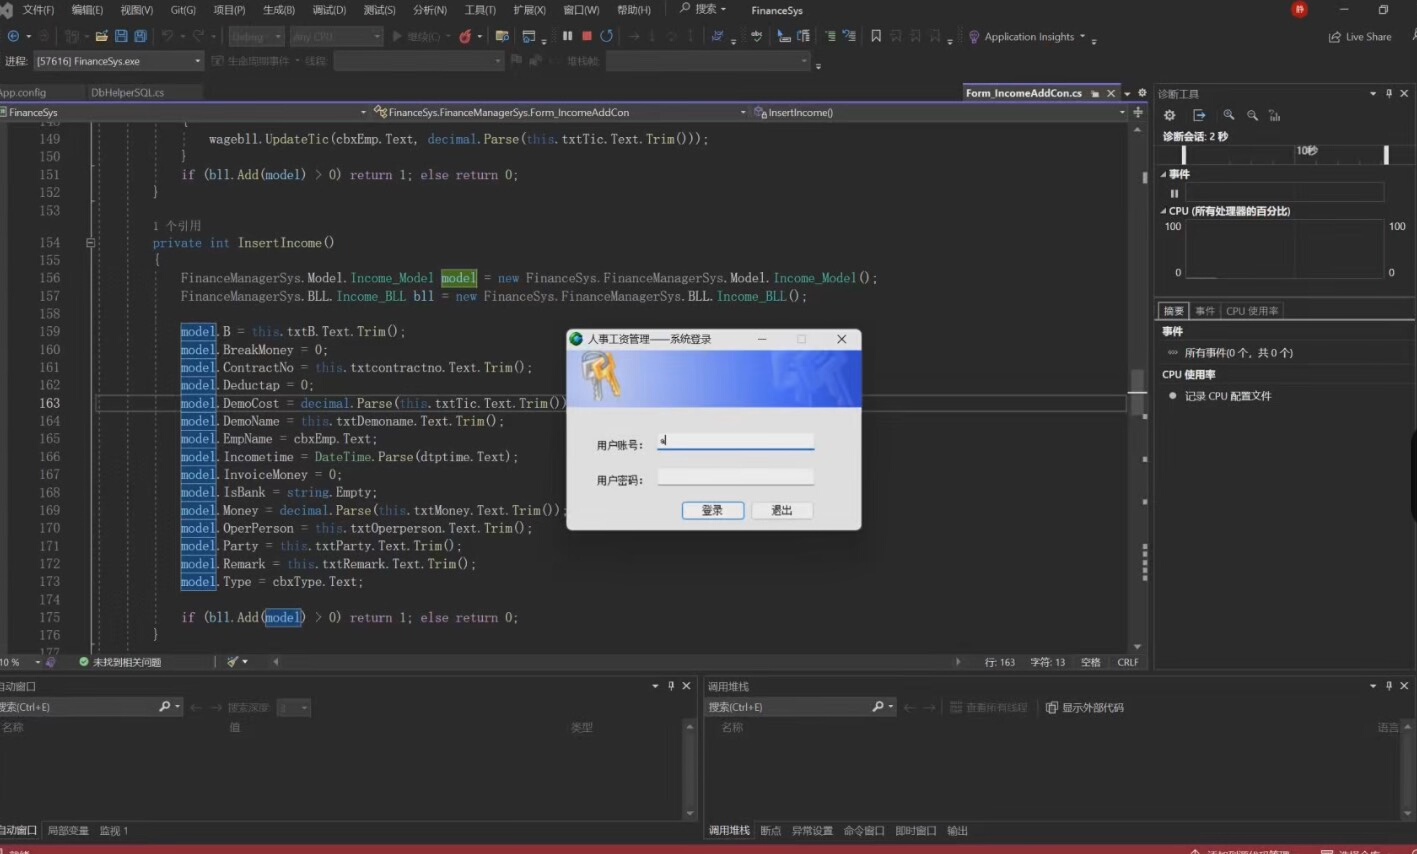Open the process dropdown showing FinanceSys.exe
Image resolution: width=1417 pixels, height=854 pixels.
(x=197, y=61)
